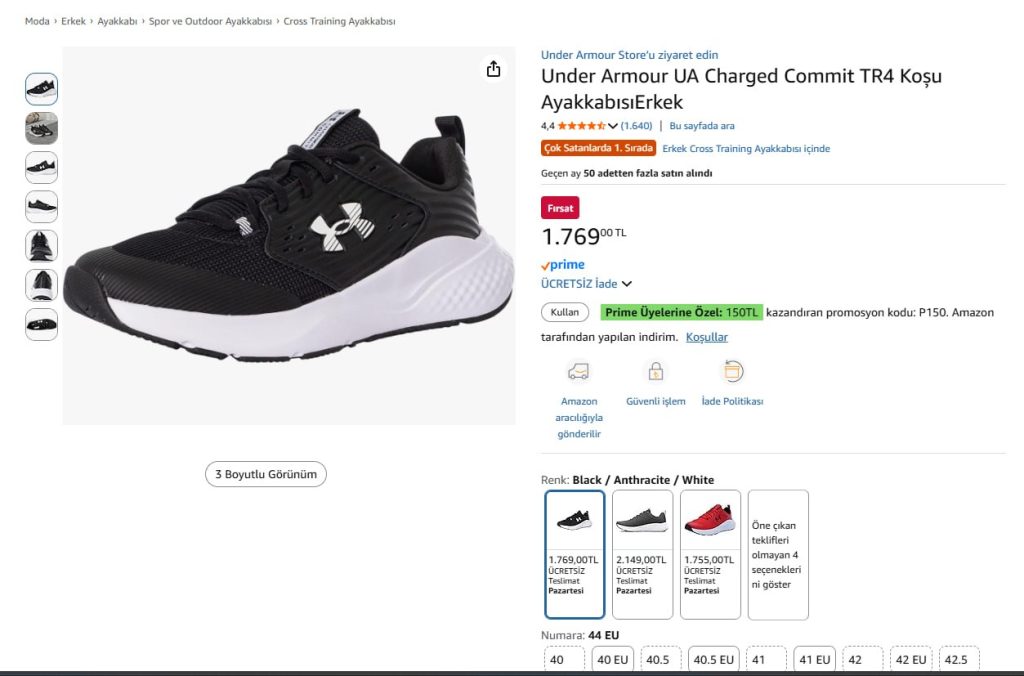Viewport: 1024px width, 676px height.
Task: Expand the rating breakdown chevron
Action: coord(613,126)
